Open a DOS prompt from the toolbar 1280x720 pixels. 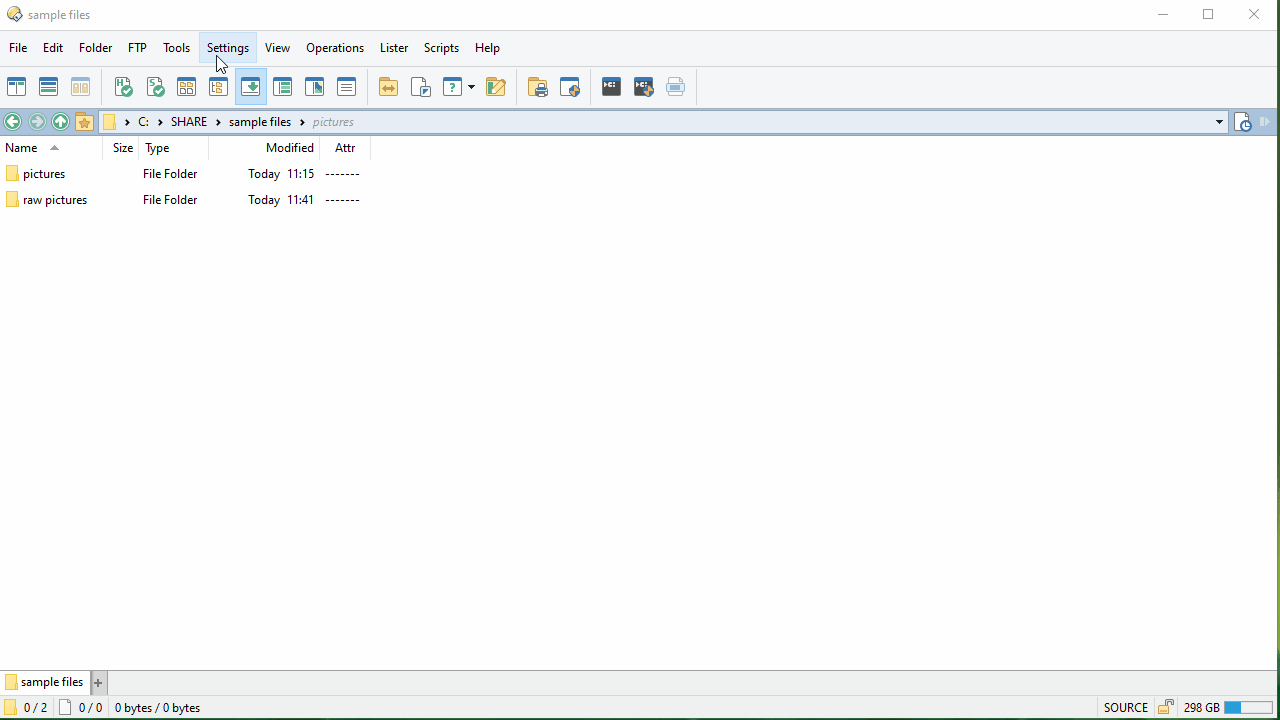(x=611, y=87)
